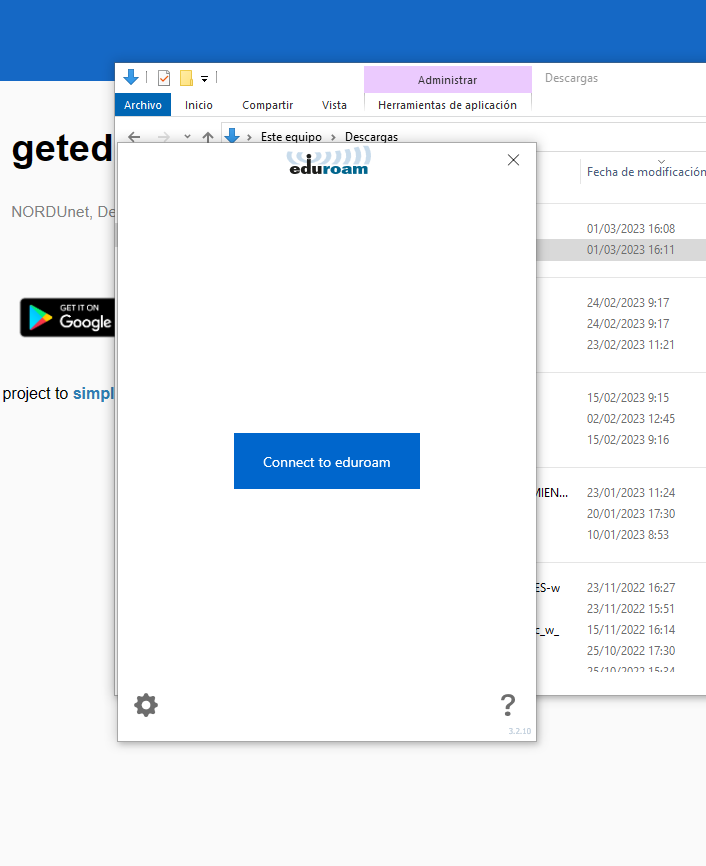Select file row dated 15/11/2022 16:14
The height and width of the screenshot is (866, 706).
click(621, 630)
